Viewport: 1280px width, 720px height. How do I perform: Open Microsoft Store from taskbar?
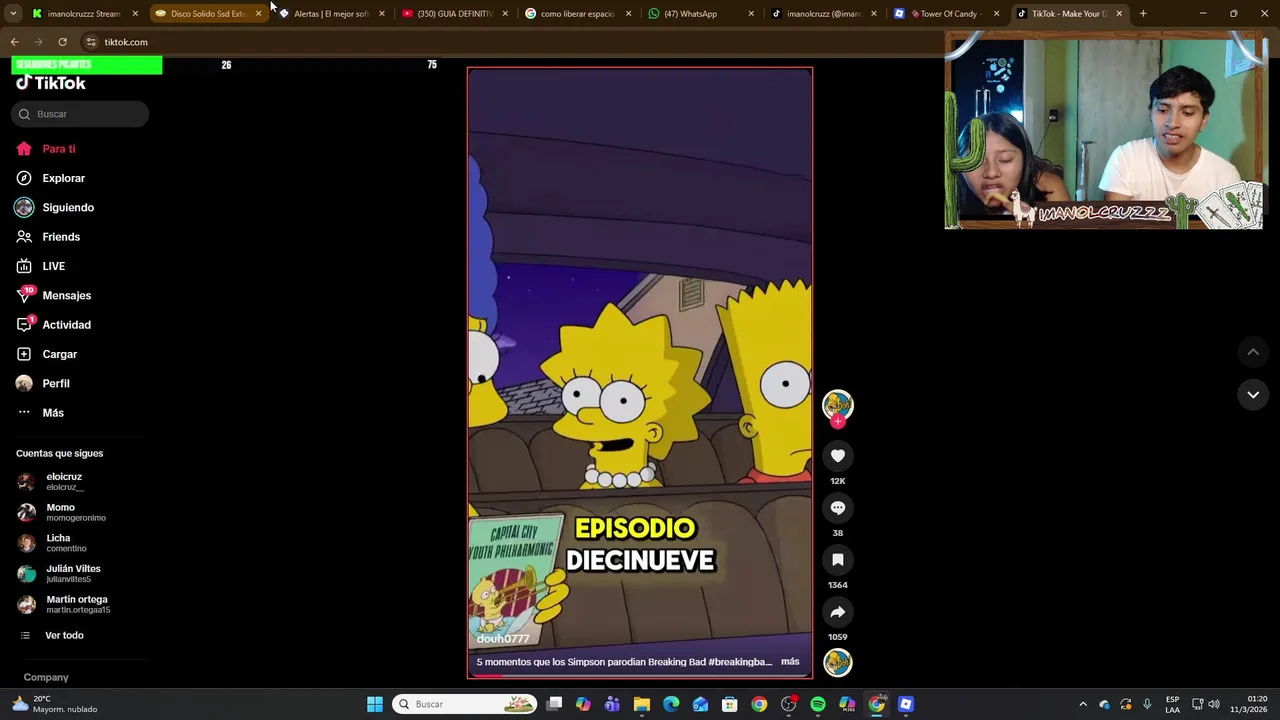pos(730,704)
